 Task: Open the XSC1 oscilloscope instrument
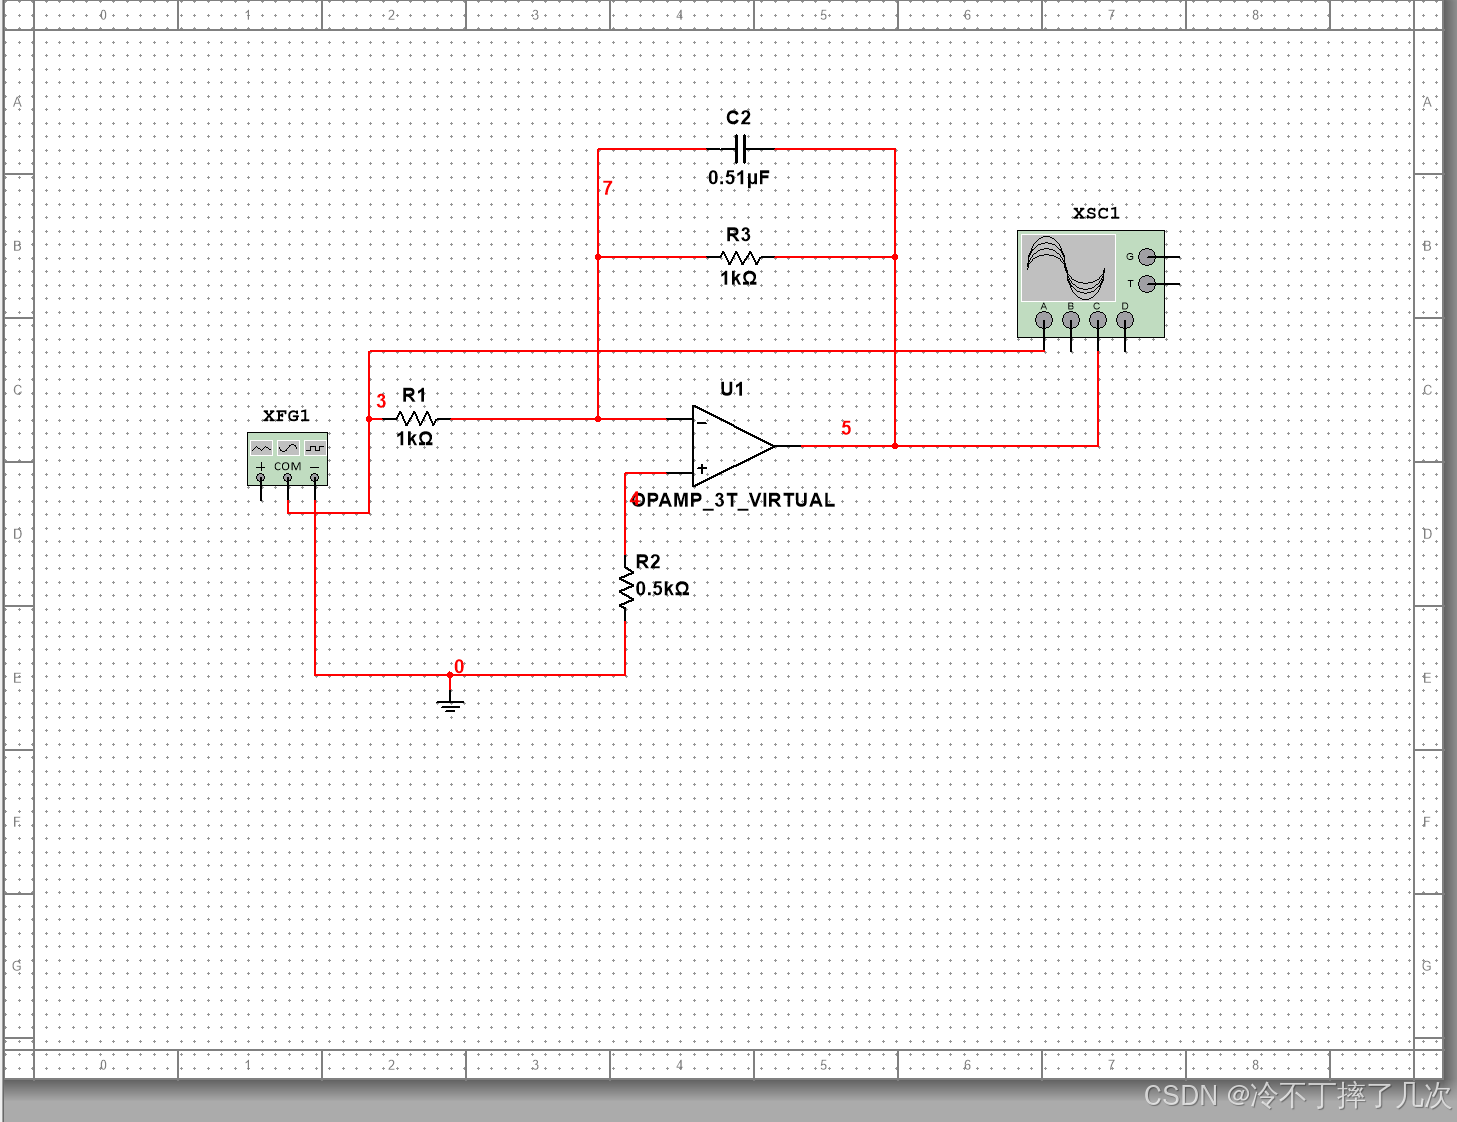tap(1091, 284)
